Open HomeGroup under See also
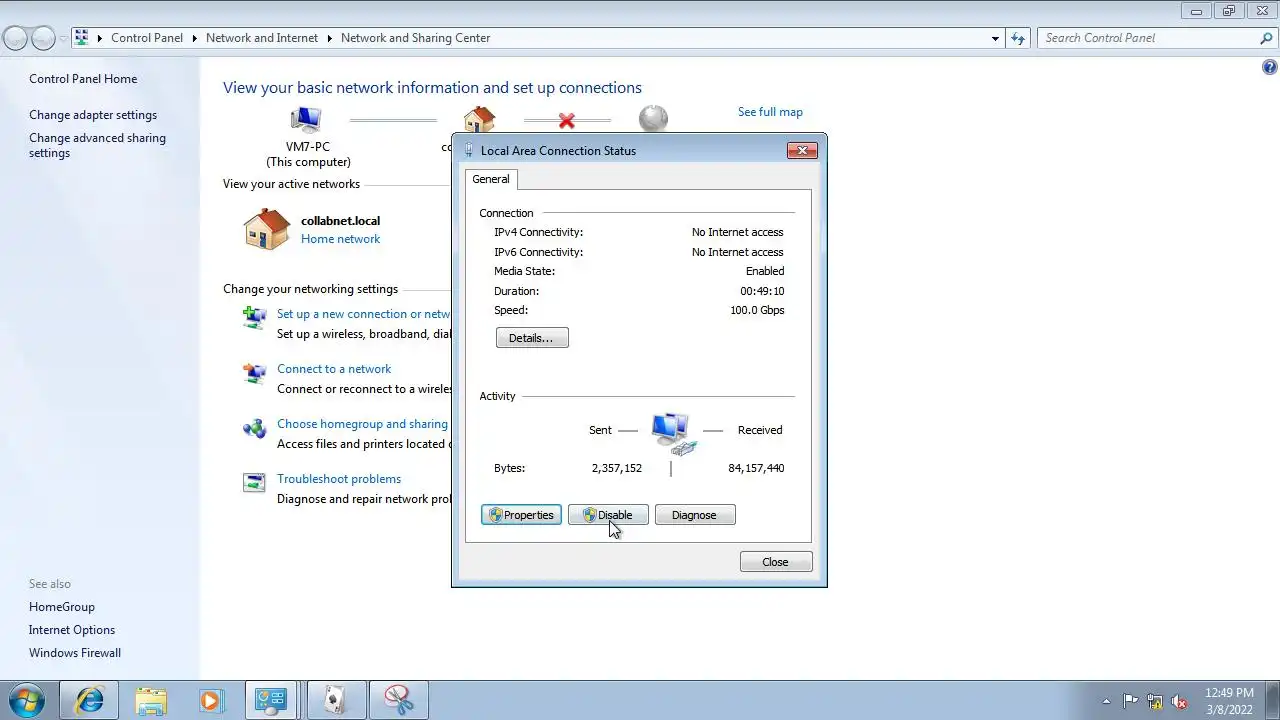This screenshot has height=720, width=1280. (62, 607)
